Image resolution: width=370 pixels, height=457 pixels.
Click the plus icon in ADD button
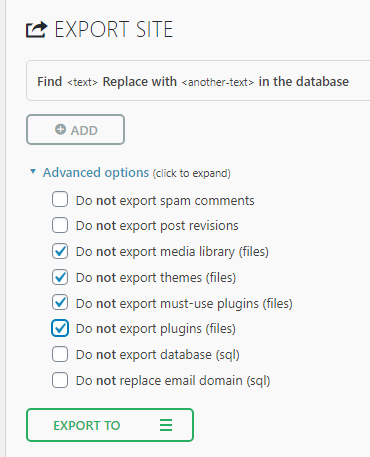pos(60,129)
